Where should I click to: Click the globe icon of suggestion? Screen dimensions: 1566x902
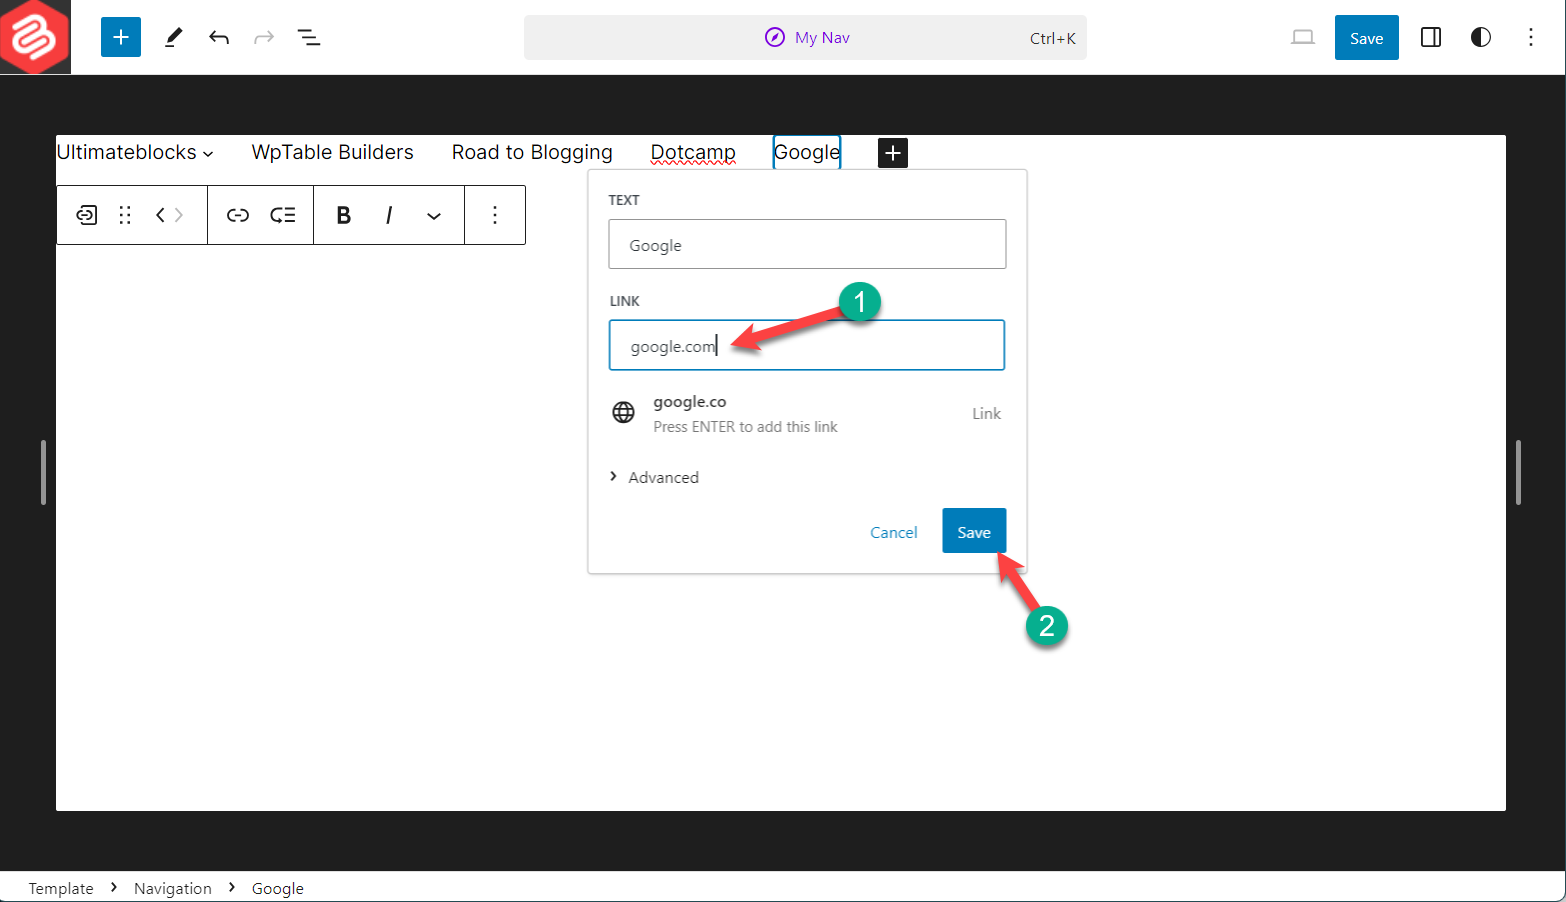(x=623, y=412)
